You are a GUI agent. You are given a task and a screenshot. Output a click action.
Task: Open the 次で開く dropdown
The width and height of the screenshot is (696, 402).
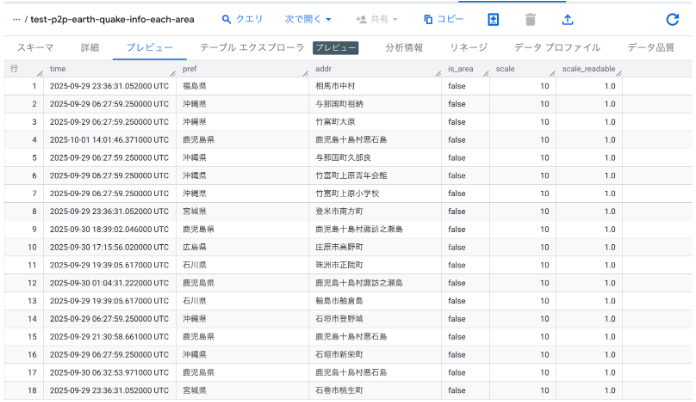[308, 19]
